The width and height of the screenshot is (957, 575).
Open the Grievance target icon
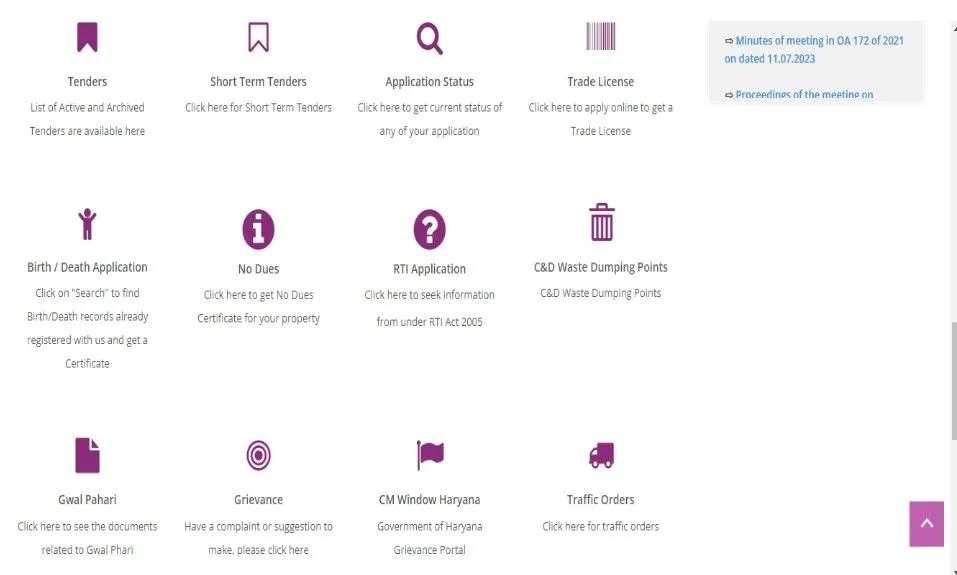pyautogui.click(x=258, y=455)
